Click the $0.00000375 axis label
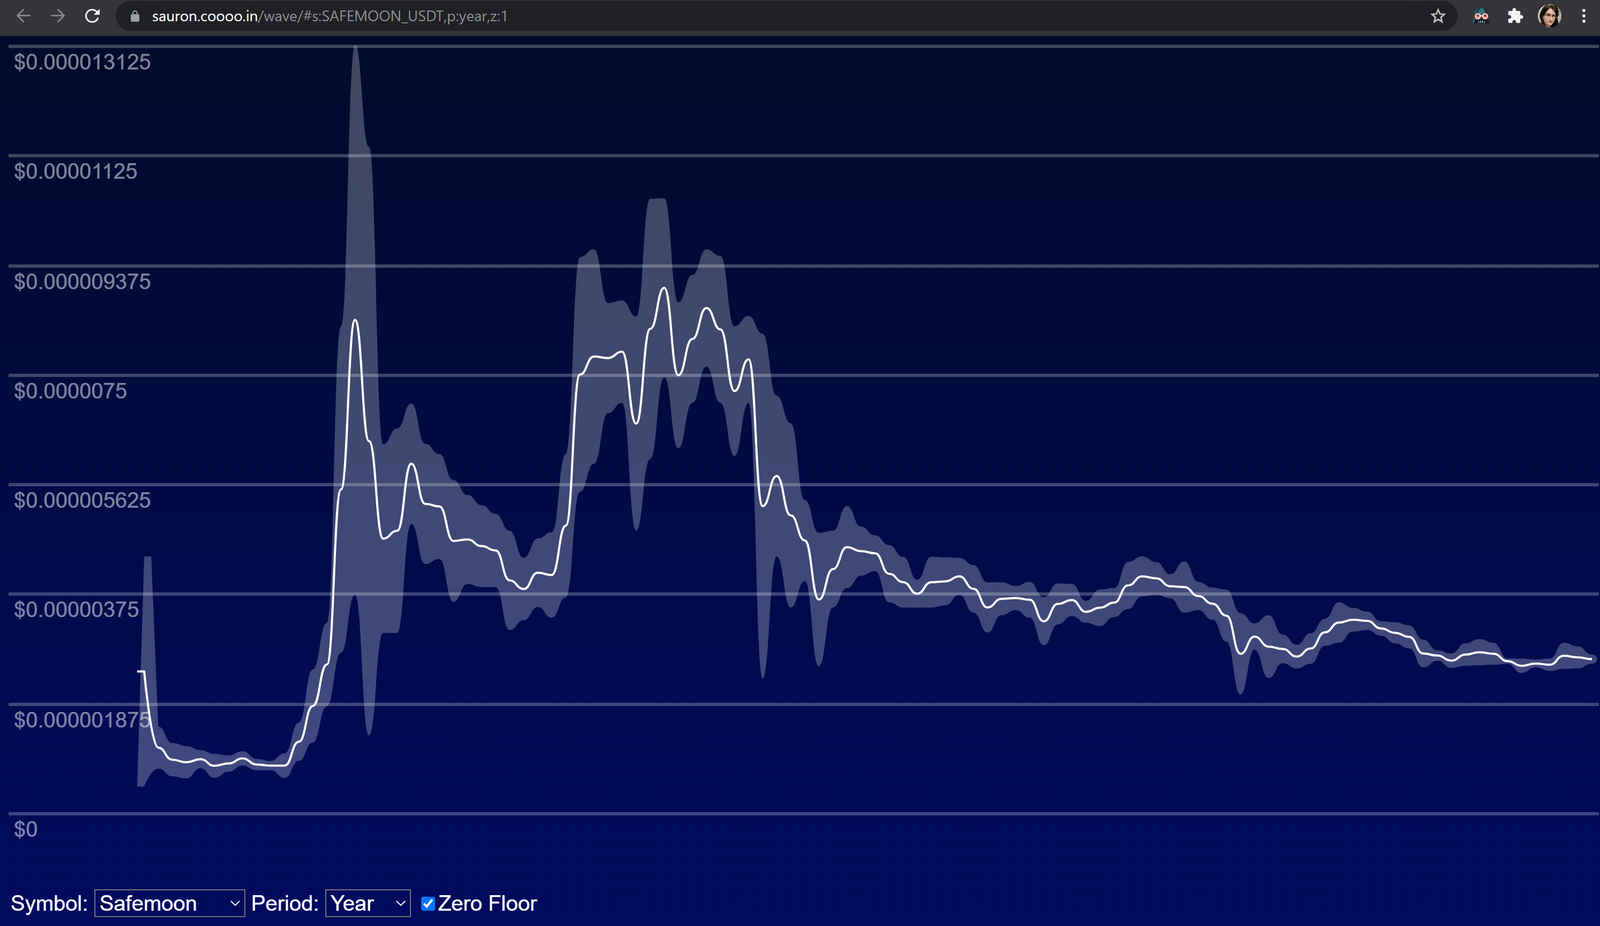This screenshot has height=926, width=1600. tap(76, 609)
